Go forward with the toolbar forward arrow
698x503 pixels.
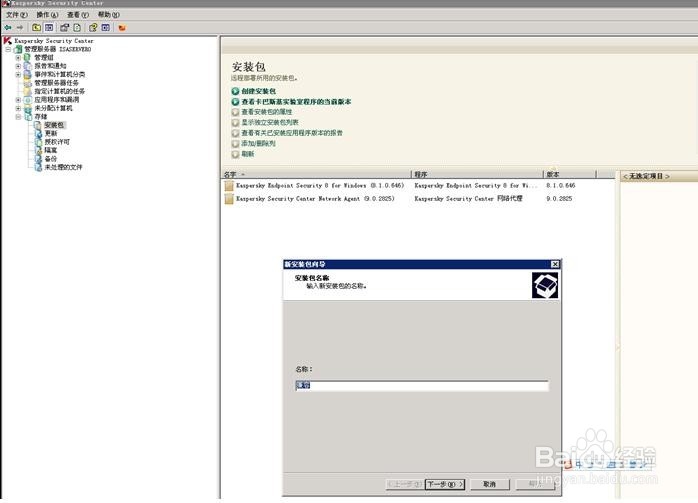(x=20, y=28)
